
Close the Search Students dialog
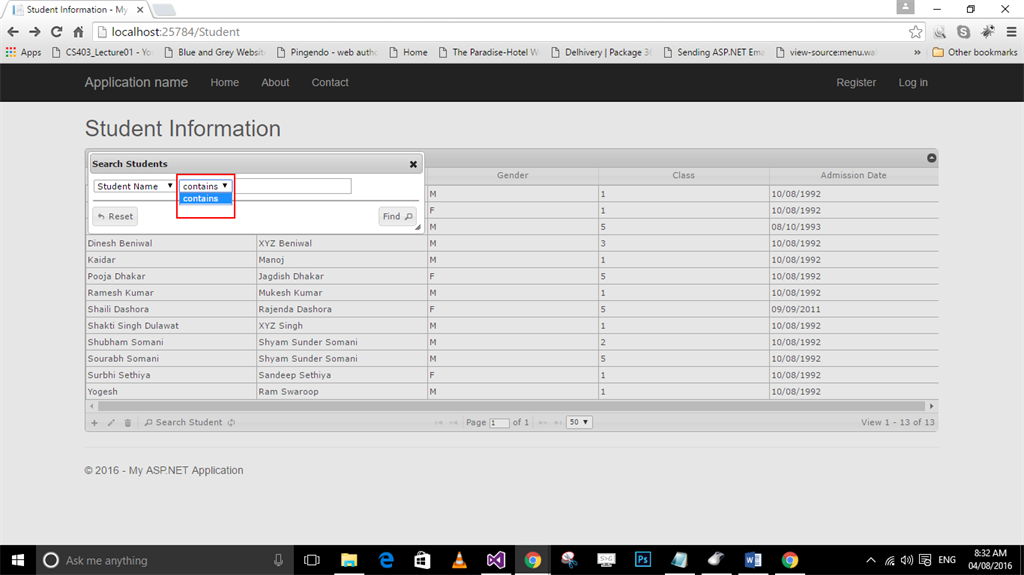tap(413, 164)
